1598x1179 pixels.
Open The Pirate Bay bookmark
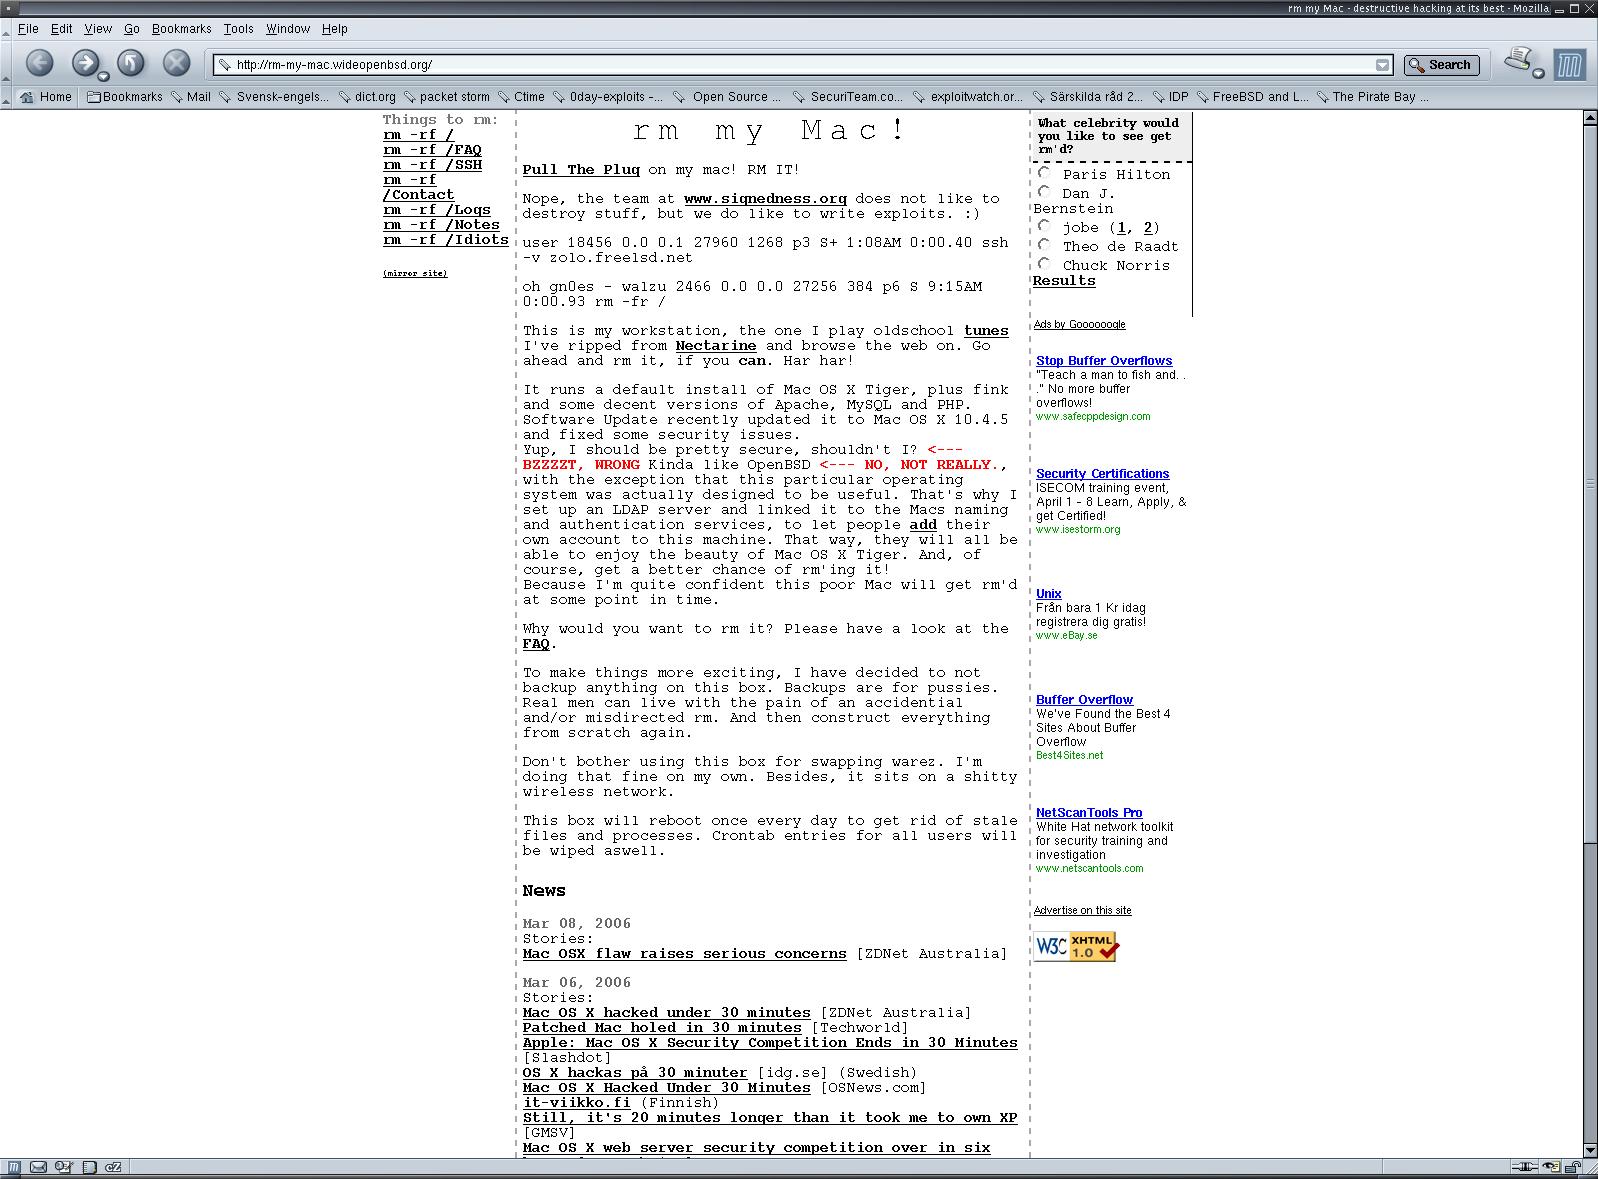1372,97
